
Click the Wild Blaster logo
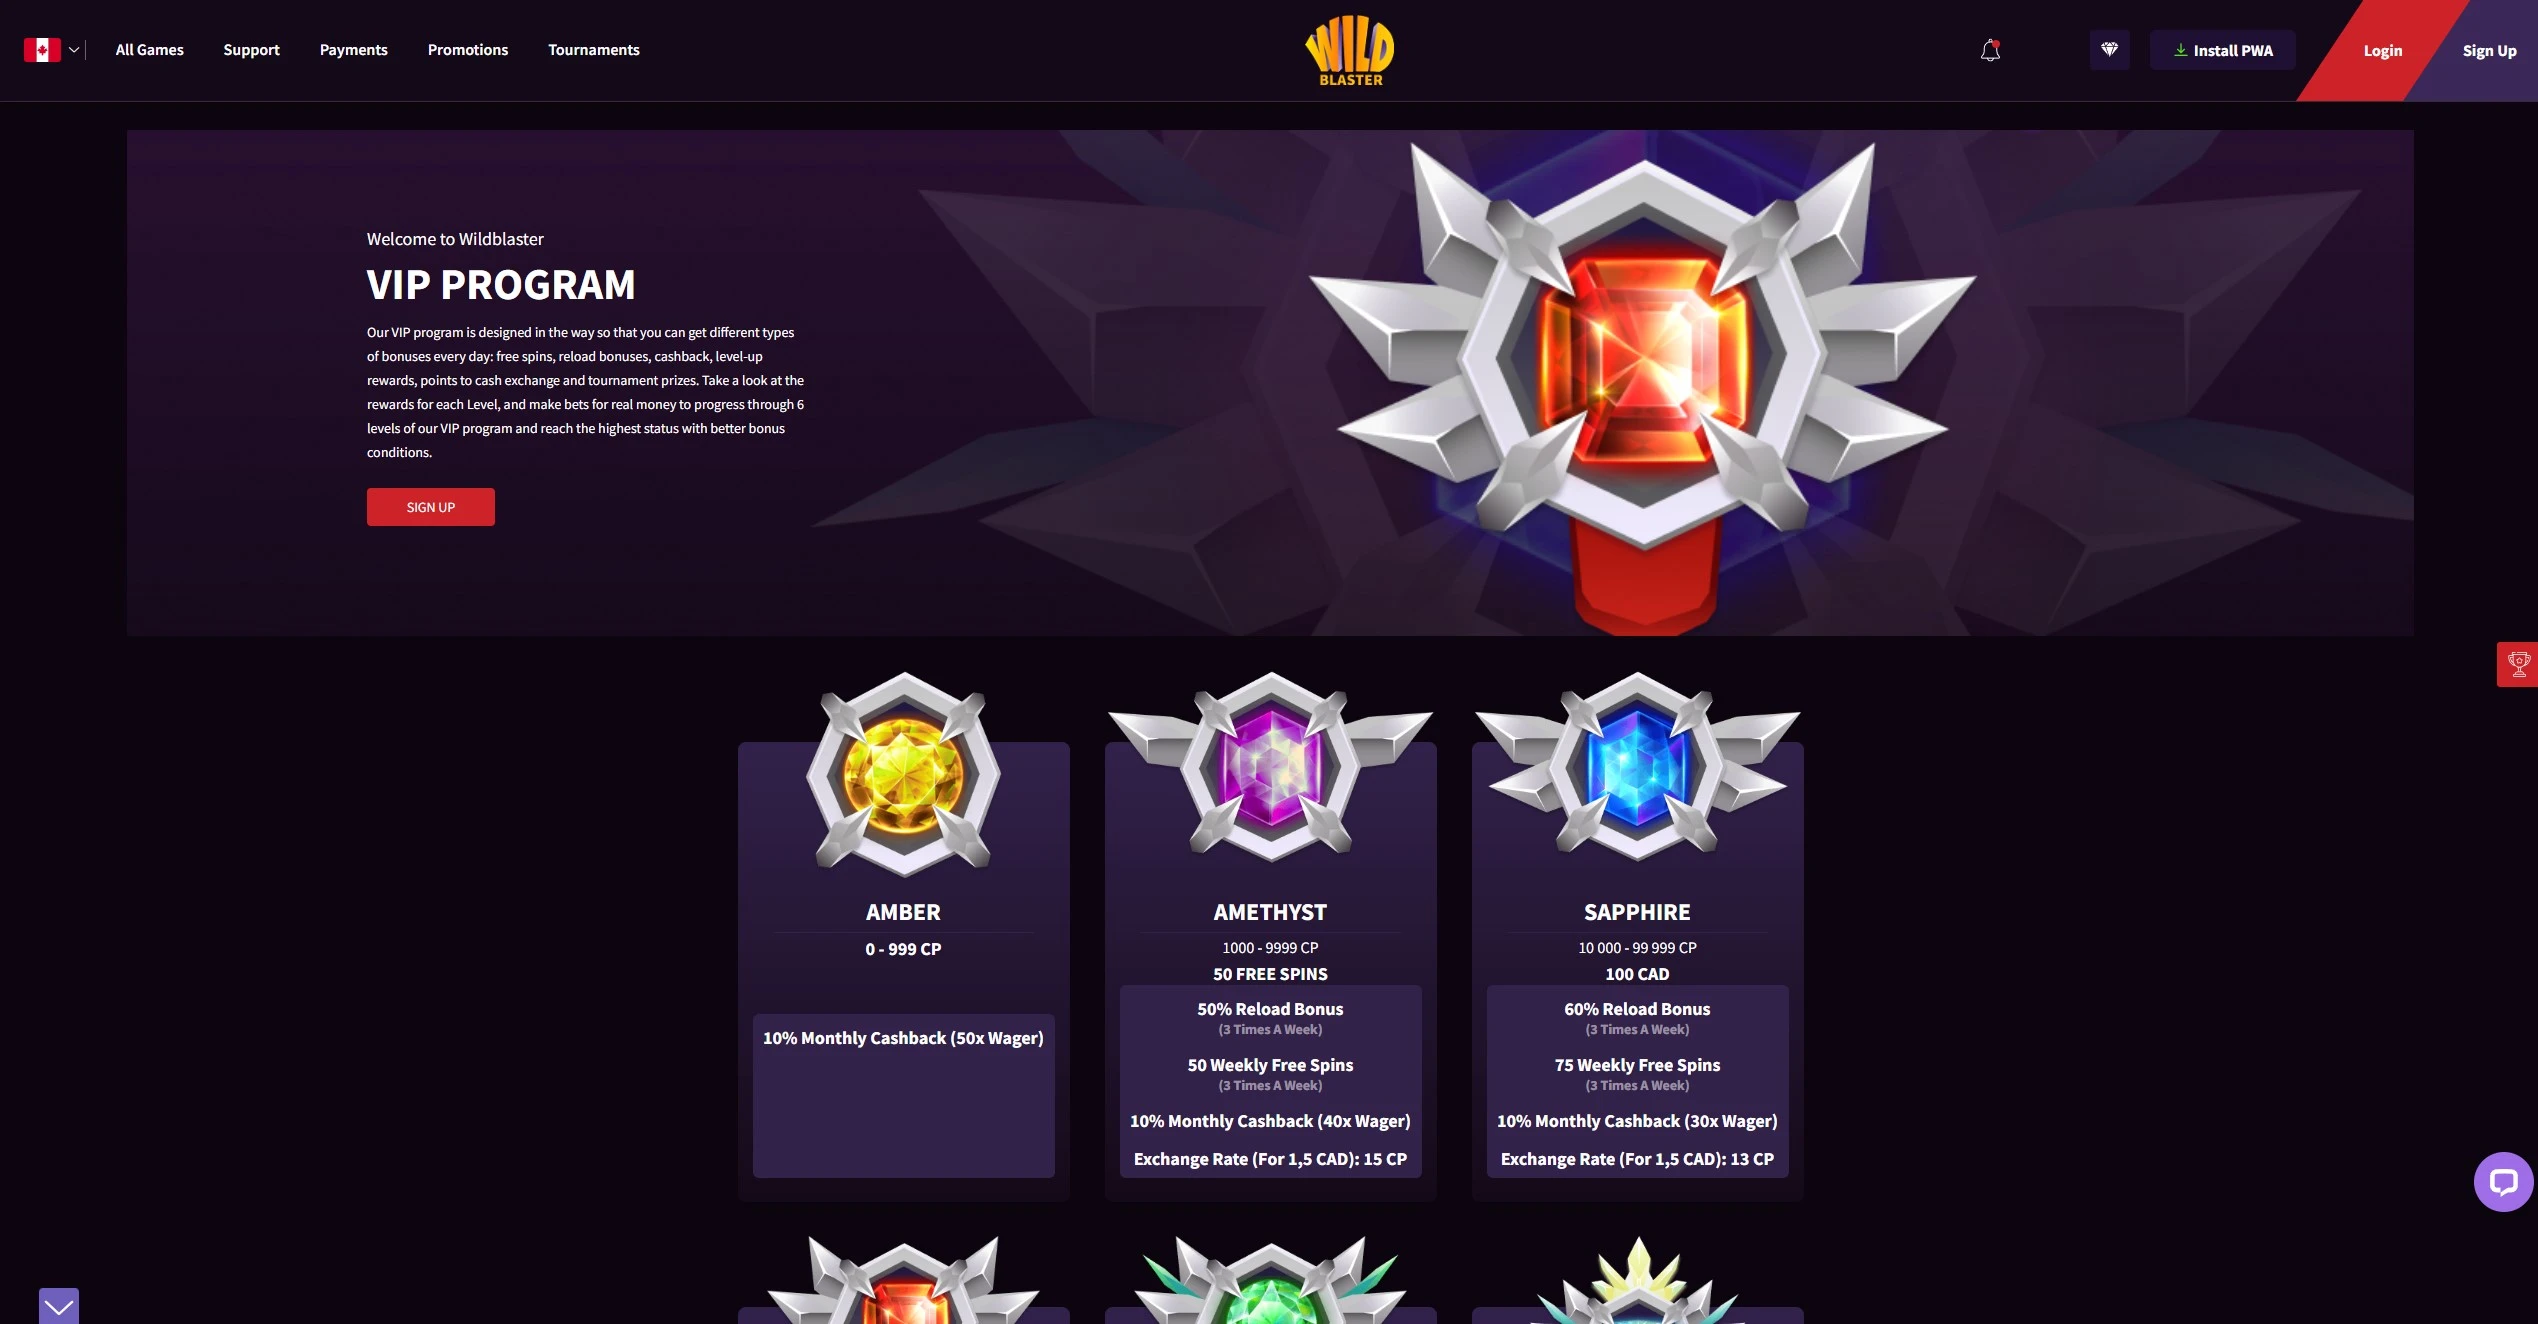pyautogui.click(x=1350, y=50)
